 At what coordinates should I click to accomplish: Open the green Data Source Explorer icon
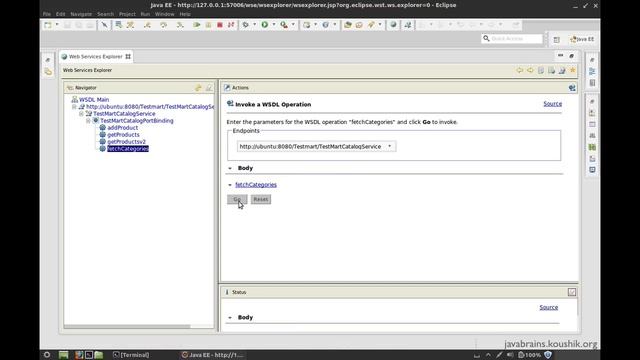click(592, 147)
